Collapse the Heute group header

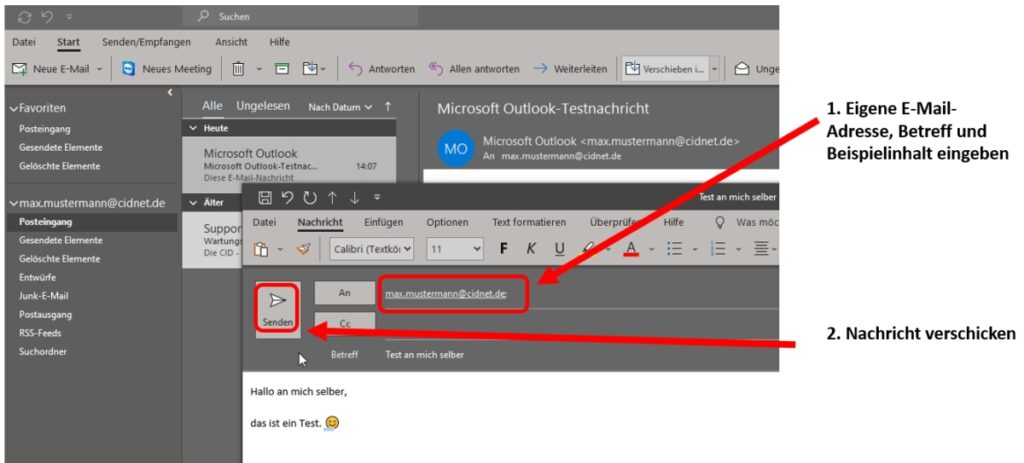[x=193, y=129]
